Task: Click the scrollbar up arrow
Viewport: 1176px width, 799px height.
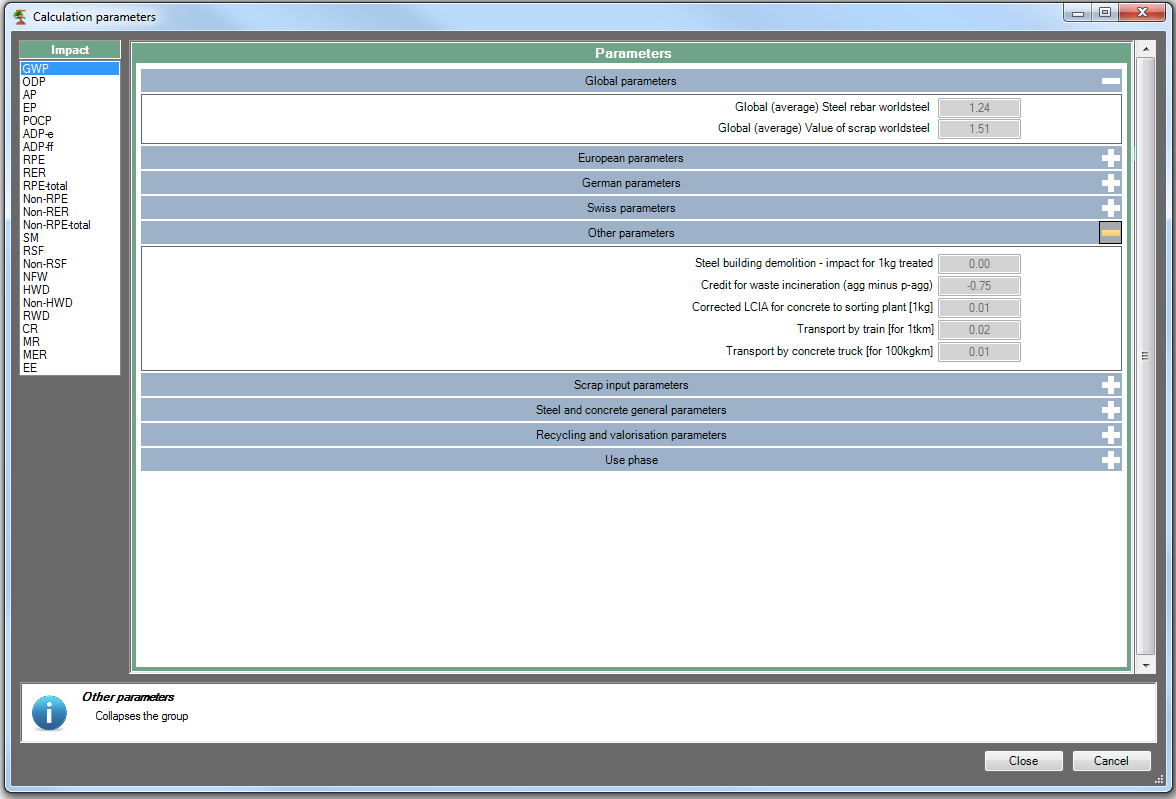Action: coord(1145,50)
